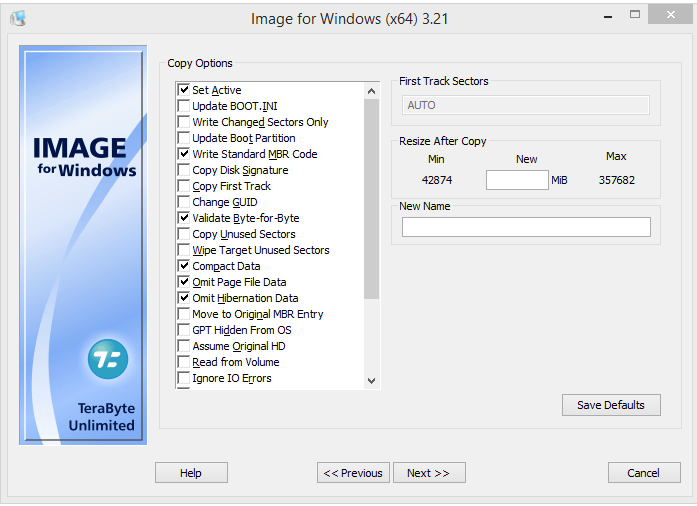Focus the New size MiB field

tap(517, 180)
